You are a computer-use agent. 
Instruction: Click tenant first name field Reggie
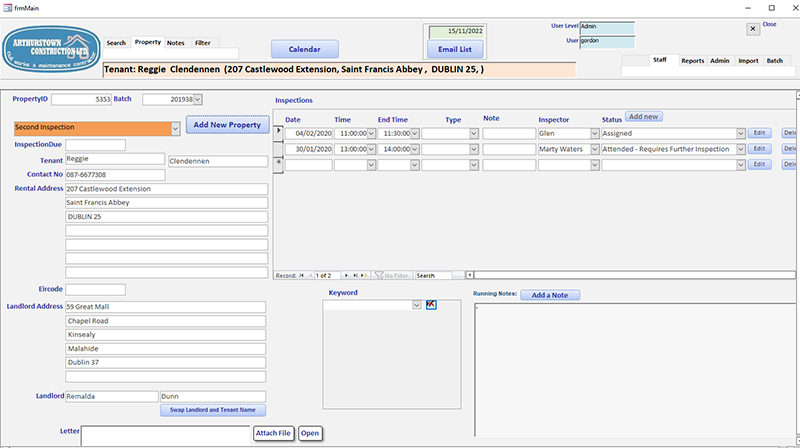[115, 159]
